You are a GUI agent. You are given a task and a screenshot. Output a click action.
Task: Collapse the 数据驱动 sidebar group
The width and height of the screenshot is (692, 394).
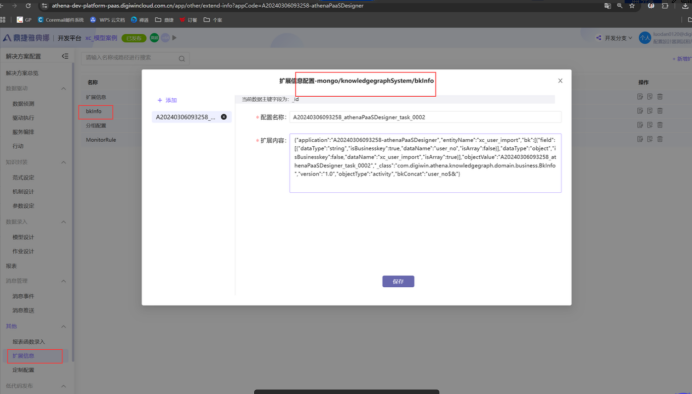point(64,89)
